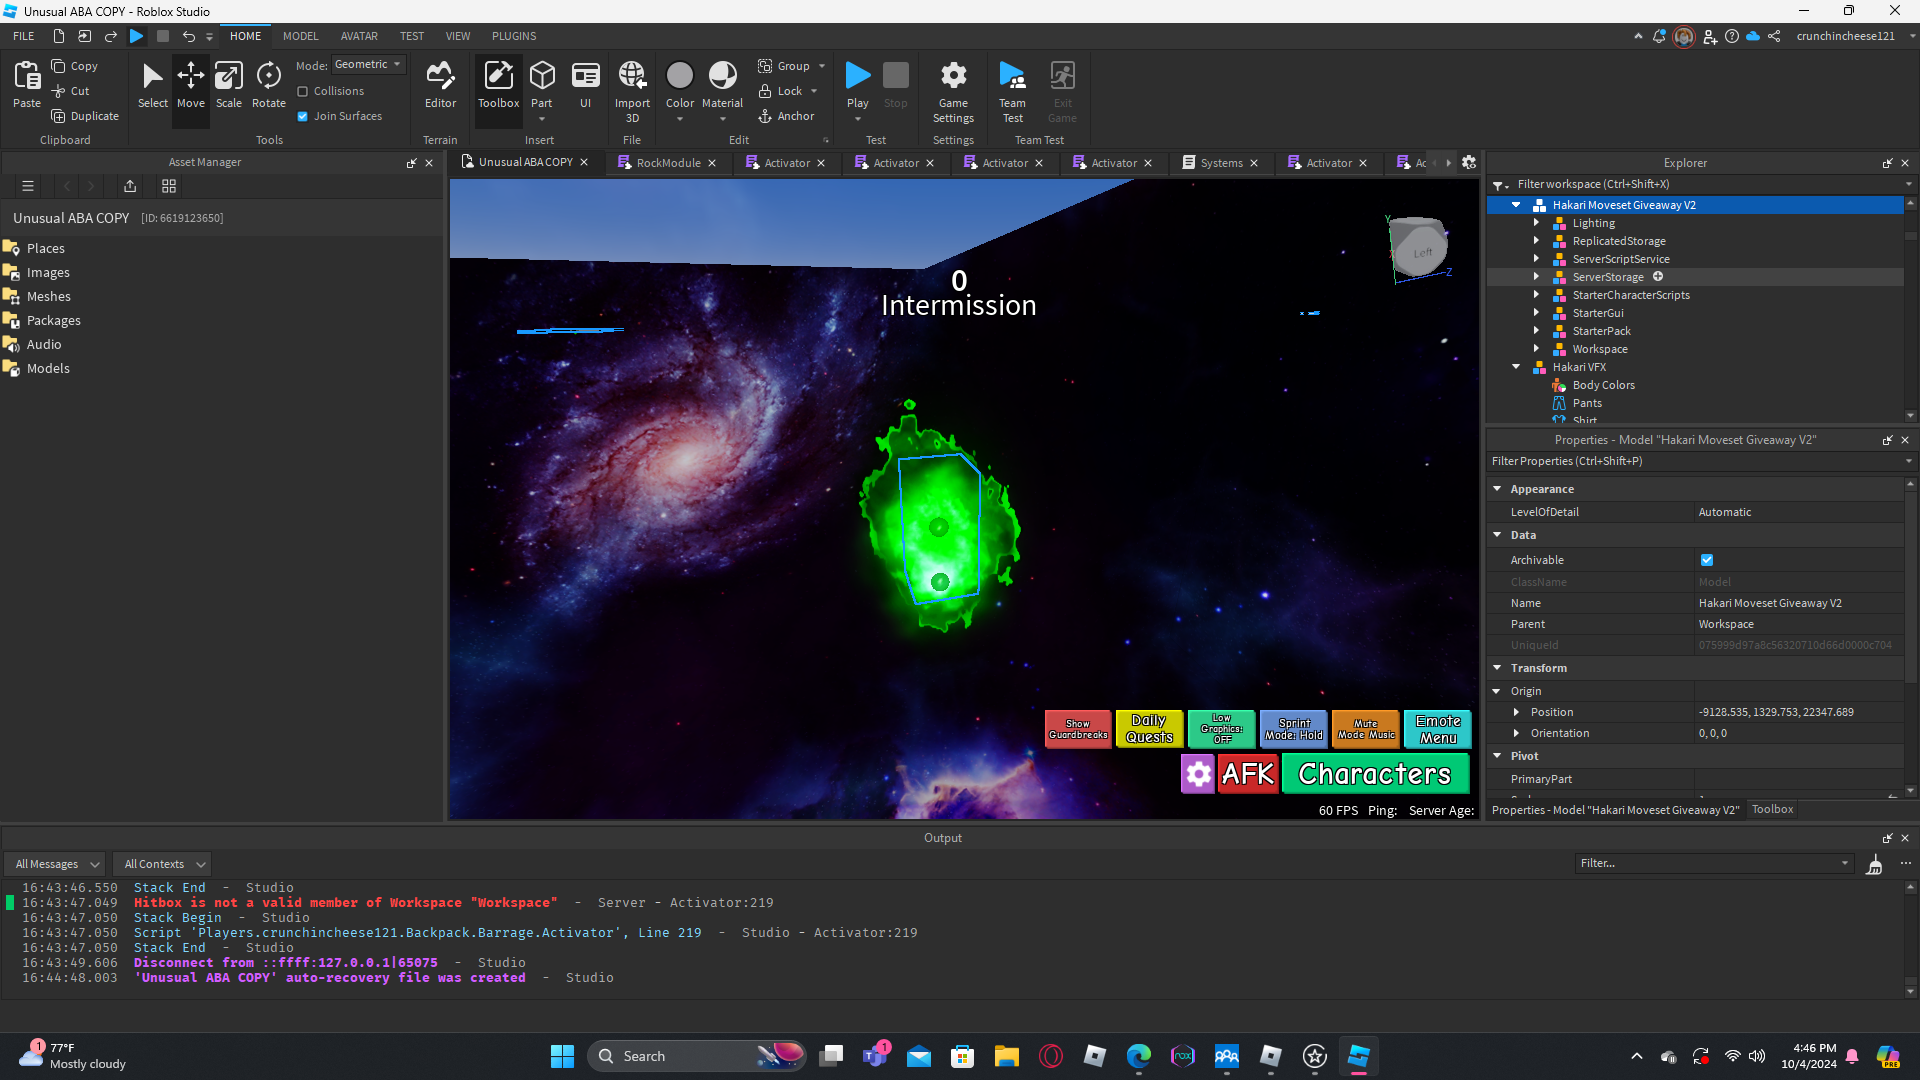Screen dimensions: 1920x1080
Task: Expand the Position property
Action: [1516, 712]
